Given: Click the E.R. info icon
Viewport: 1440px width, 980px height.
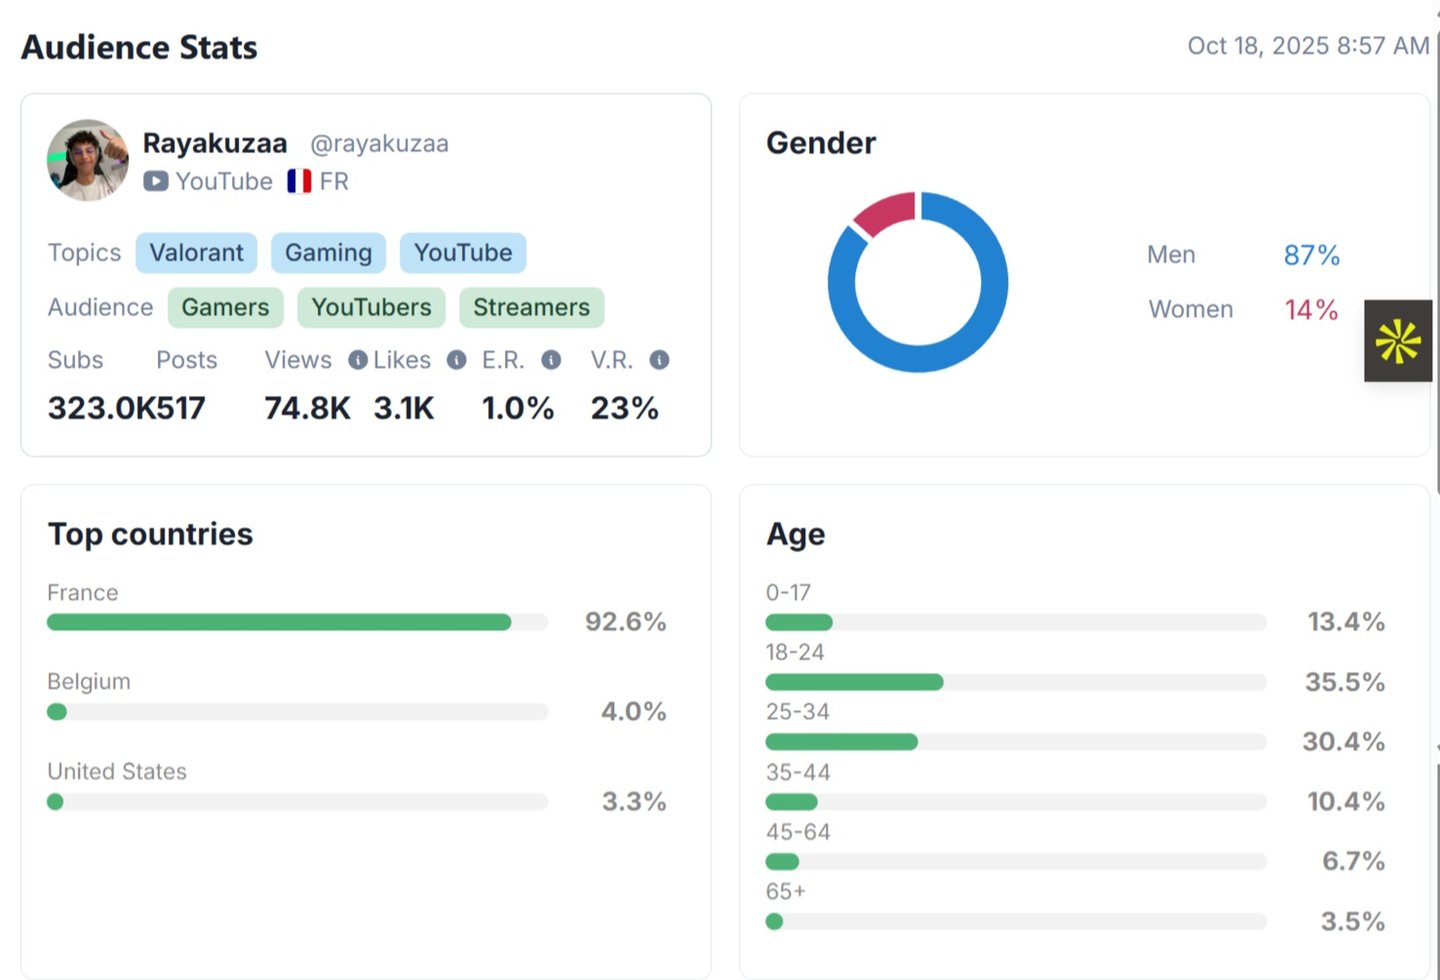Looking at the screenshot, I should pyautogui.click(x=551, y=360).
